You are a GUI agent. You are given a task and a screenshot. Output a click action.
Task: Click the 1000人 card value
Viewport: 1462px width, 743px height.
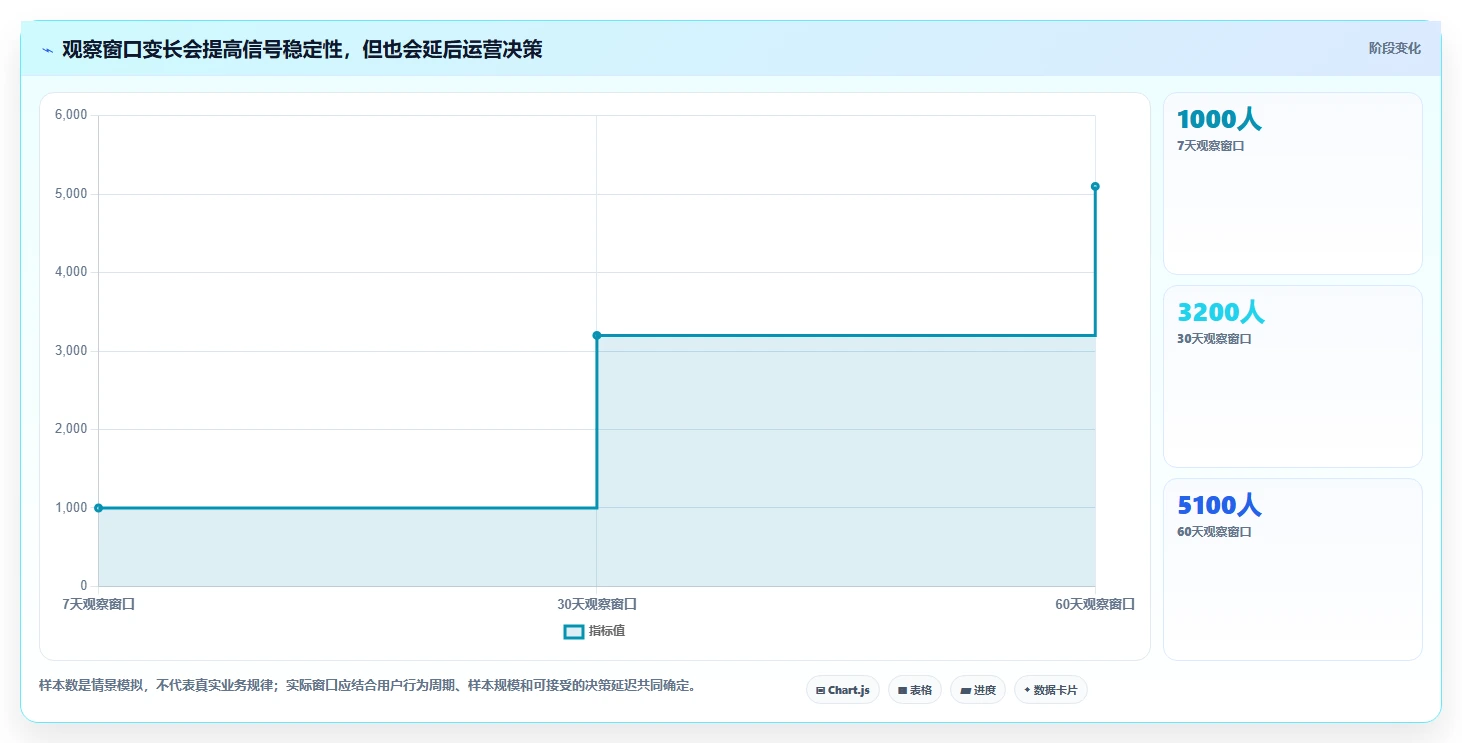(1219, 119)
